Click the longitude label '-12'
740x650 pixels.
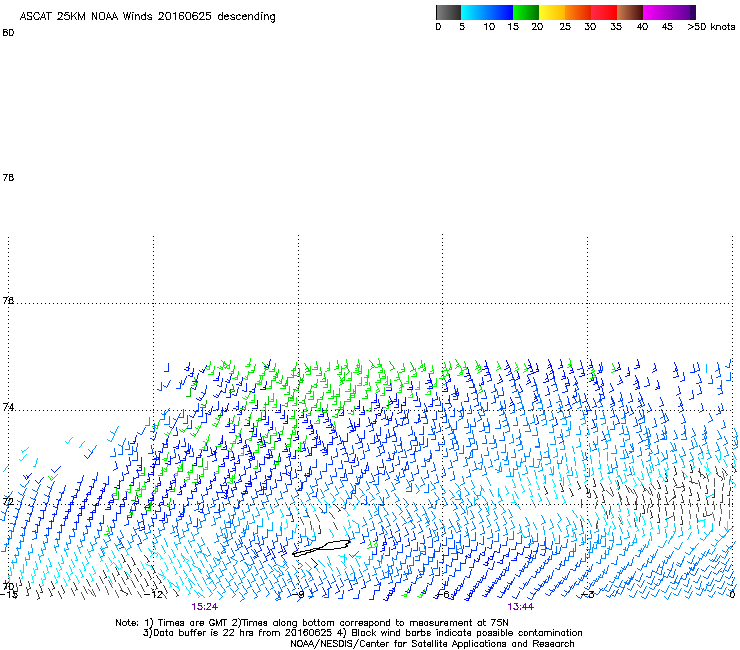pos(154,594)
